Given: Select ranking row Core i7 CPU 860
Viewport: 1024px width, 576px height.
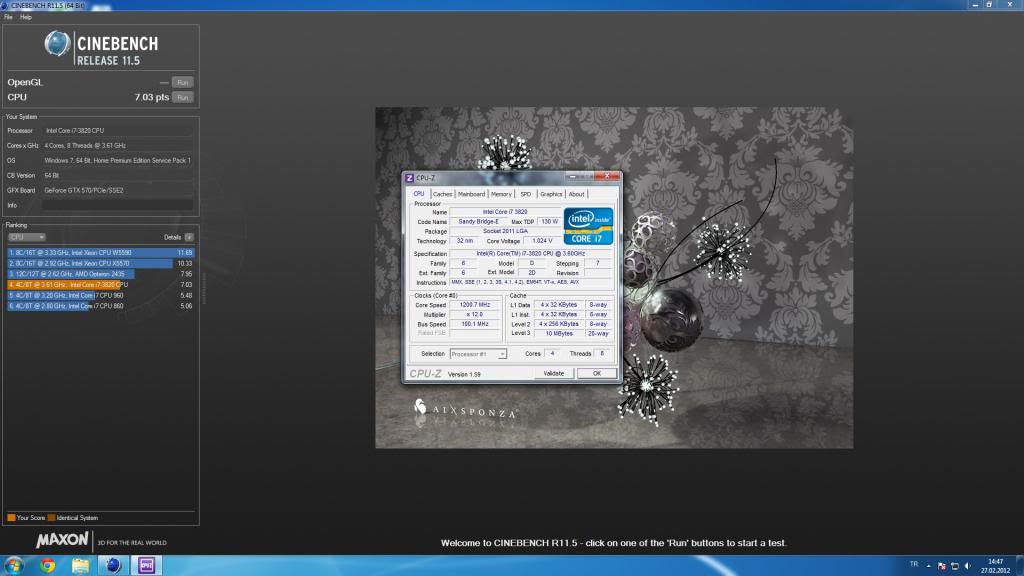Looking at the screenshot, I should [101, 306].
